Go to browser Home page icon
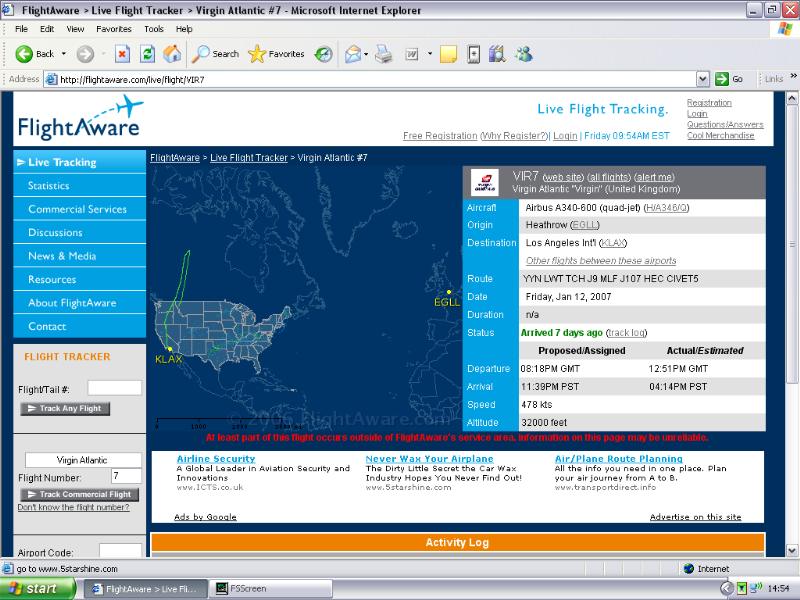Image resolution: width=800 pixels, height=600 pixels. (172, 54)
